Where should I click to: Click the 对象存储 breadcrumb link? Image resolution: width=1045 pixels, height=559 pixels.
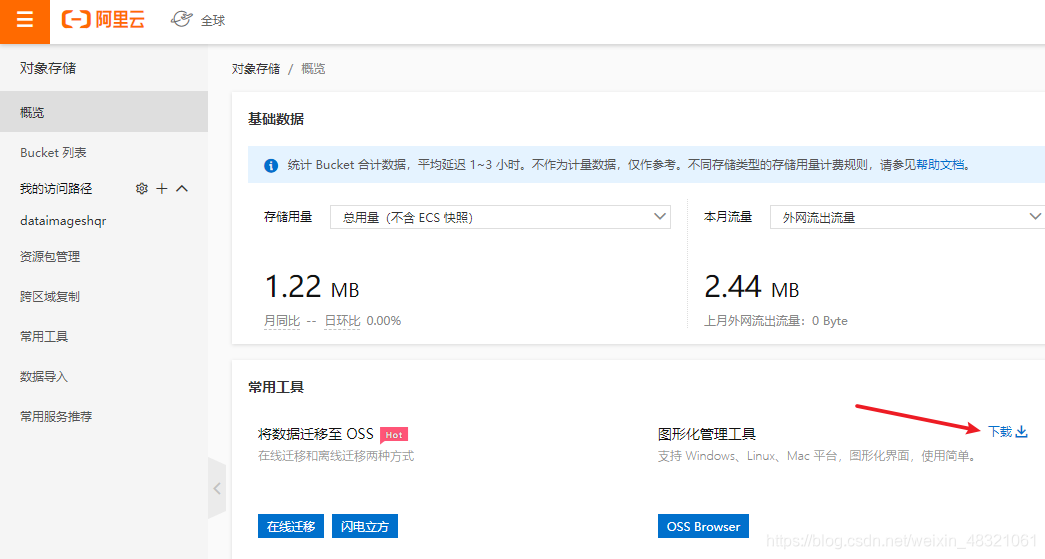[x=256, y=69]
